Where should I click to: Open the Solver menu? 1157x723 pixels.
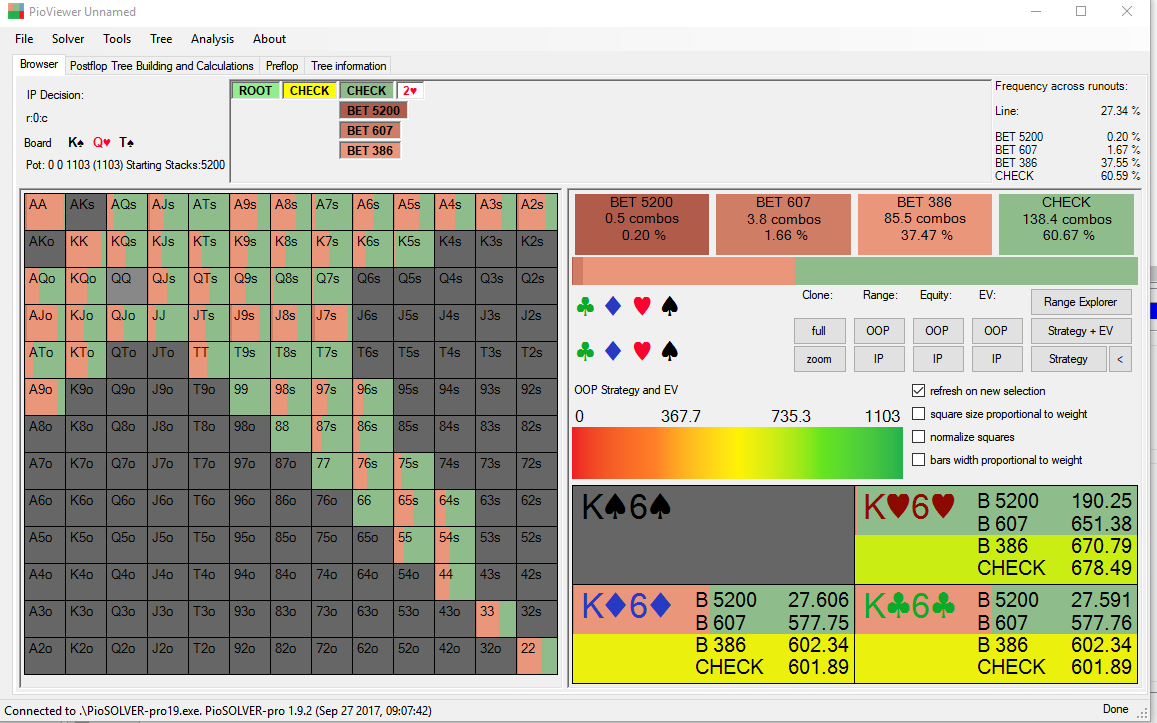(x=68, y=39)
